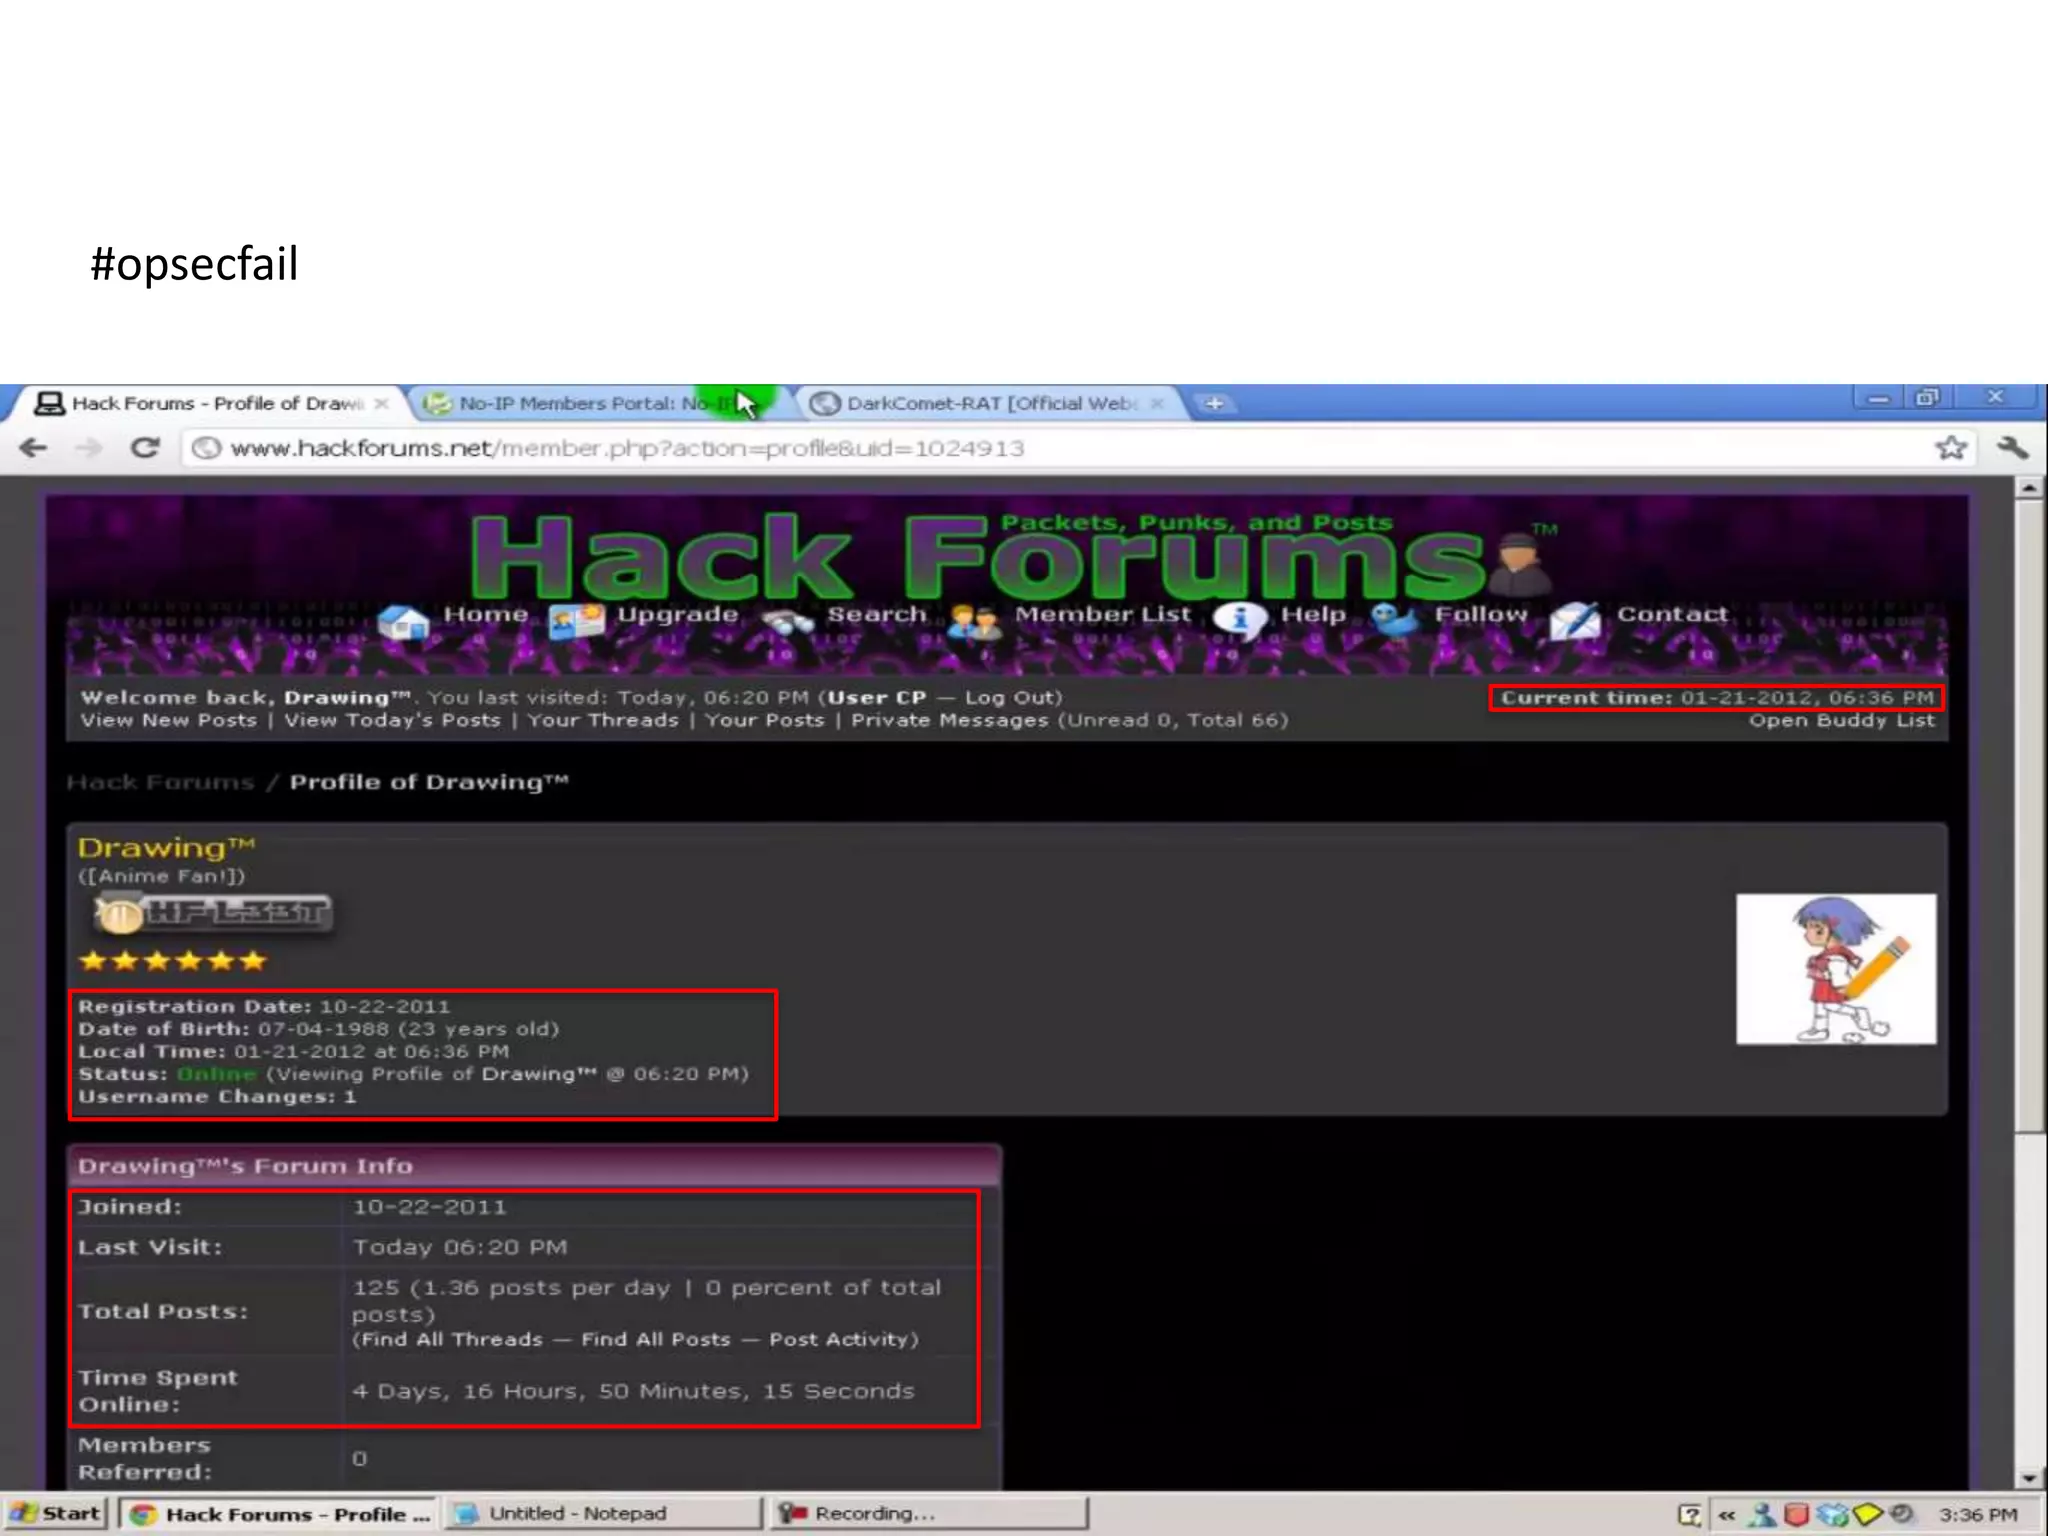Click the vertical scrollbar thumb

pos(2029,815)
